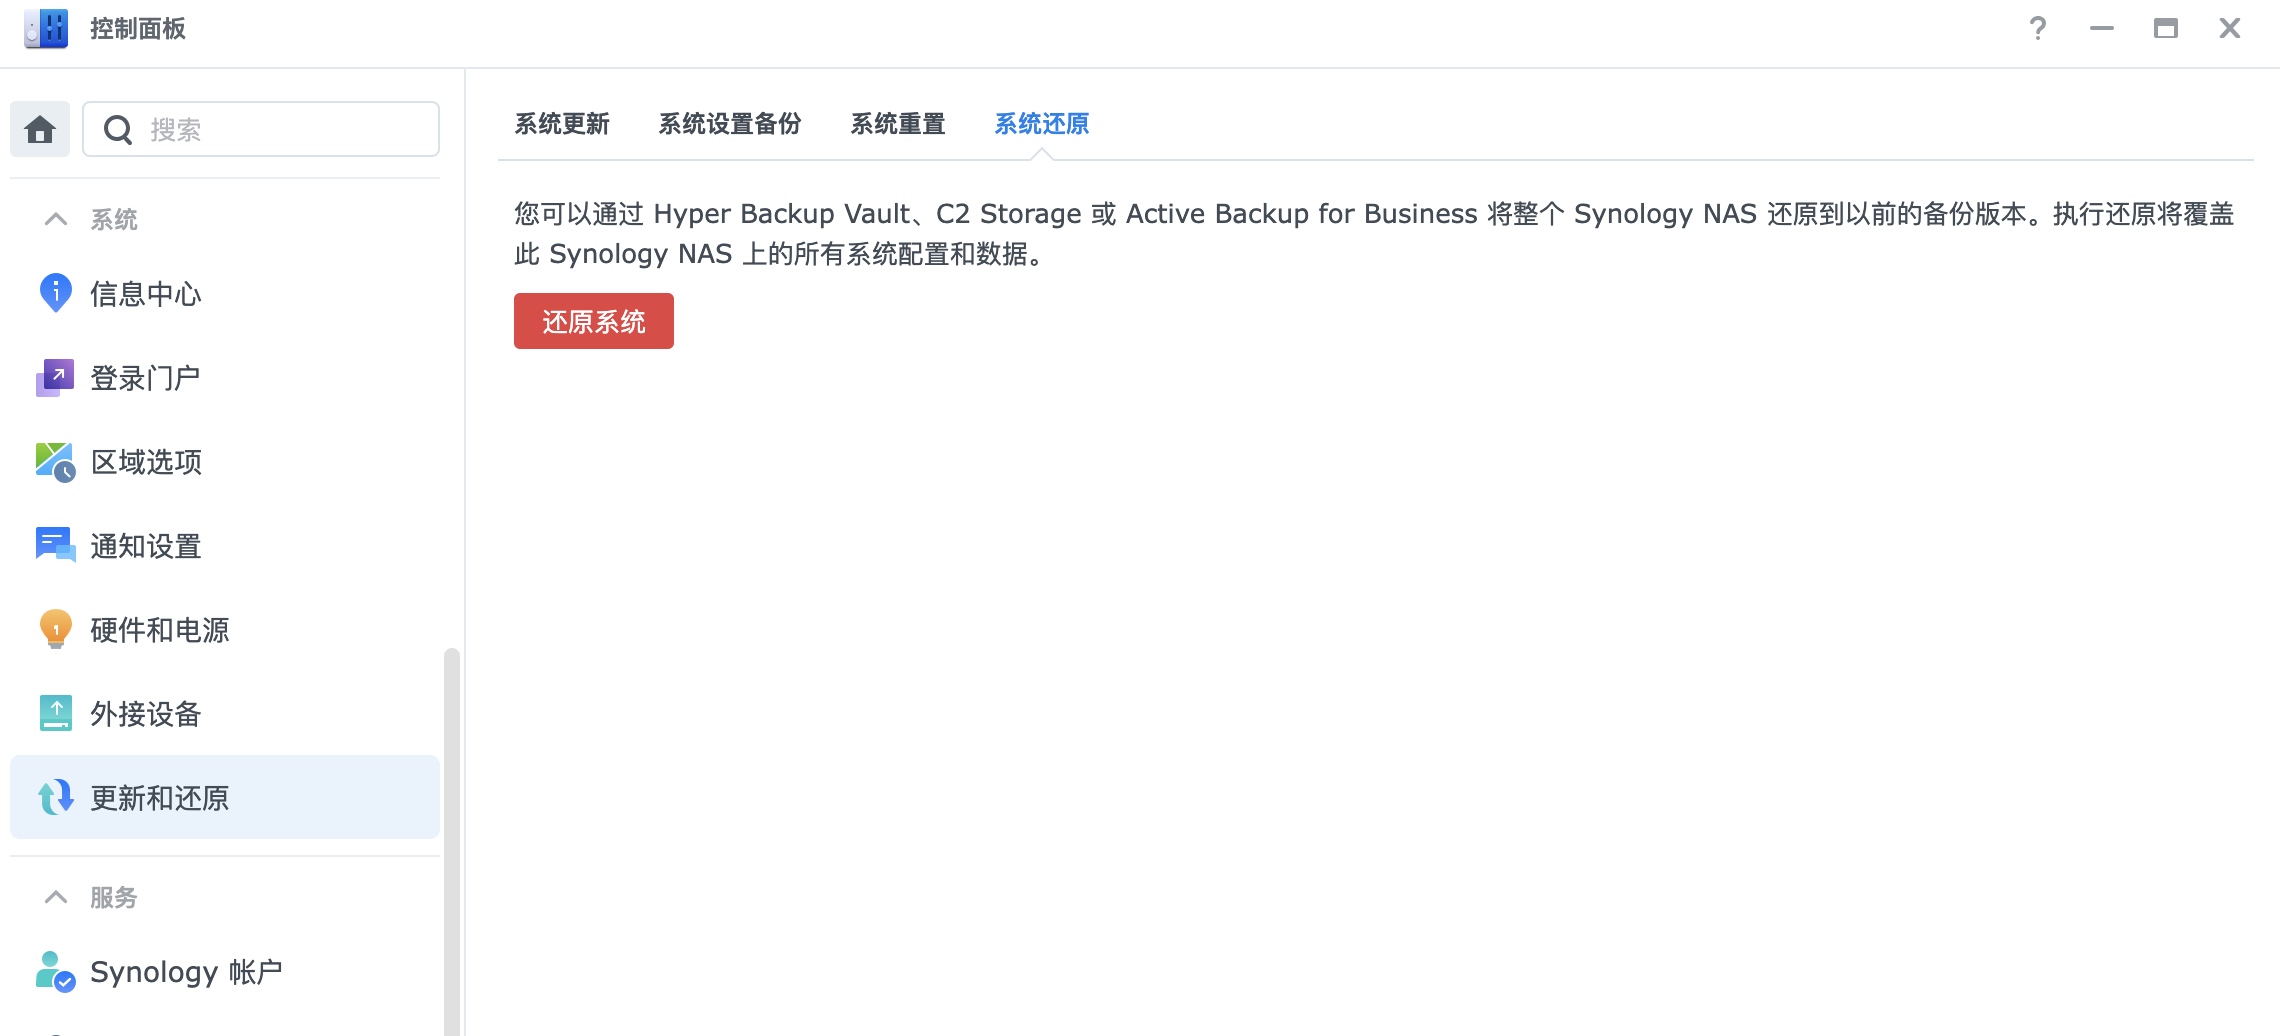
Task: Open Synology 帐户 account icon
Action: (x=55, y=971)
